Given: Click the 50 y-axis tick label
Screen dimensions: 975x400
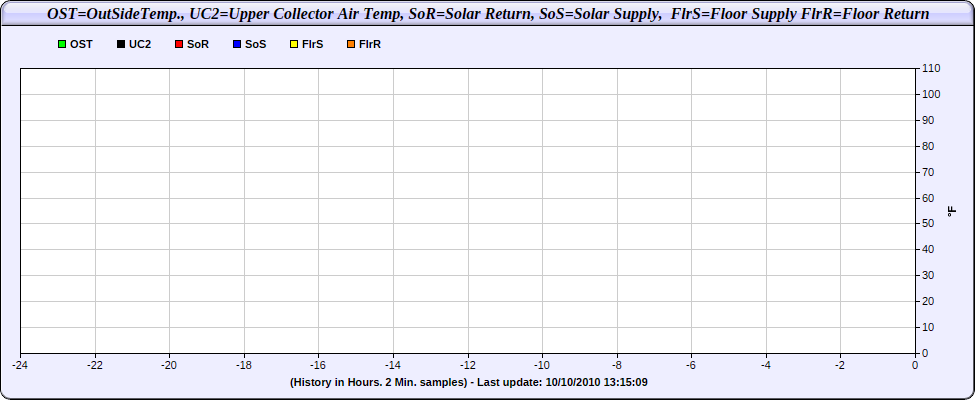Looking at the screenshot, I should coord(928,224).
